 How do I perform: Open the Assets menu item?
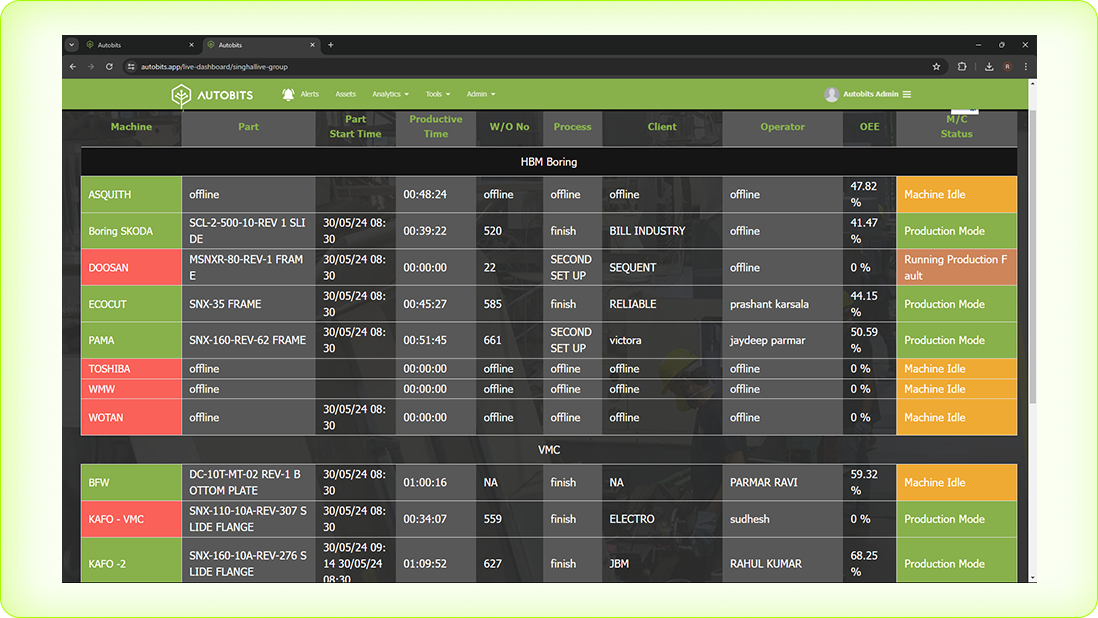345,94
